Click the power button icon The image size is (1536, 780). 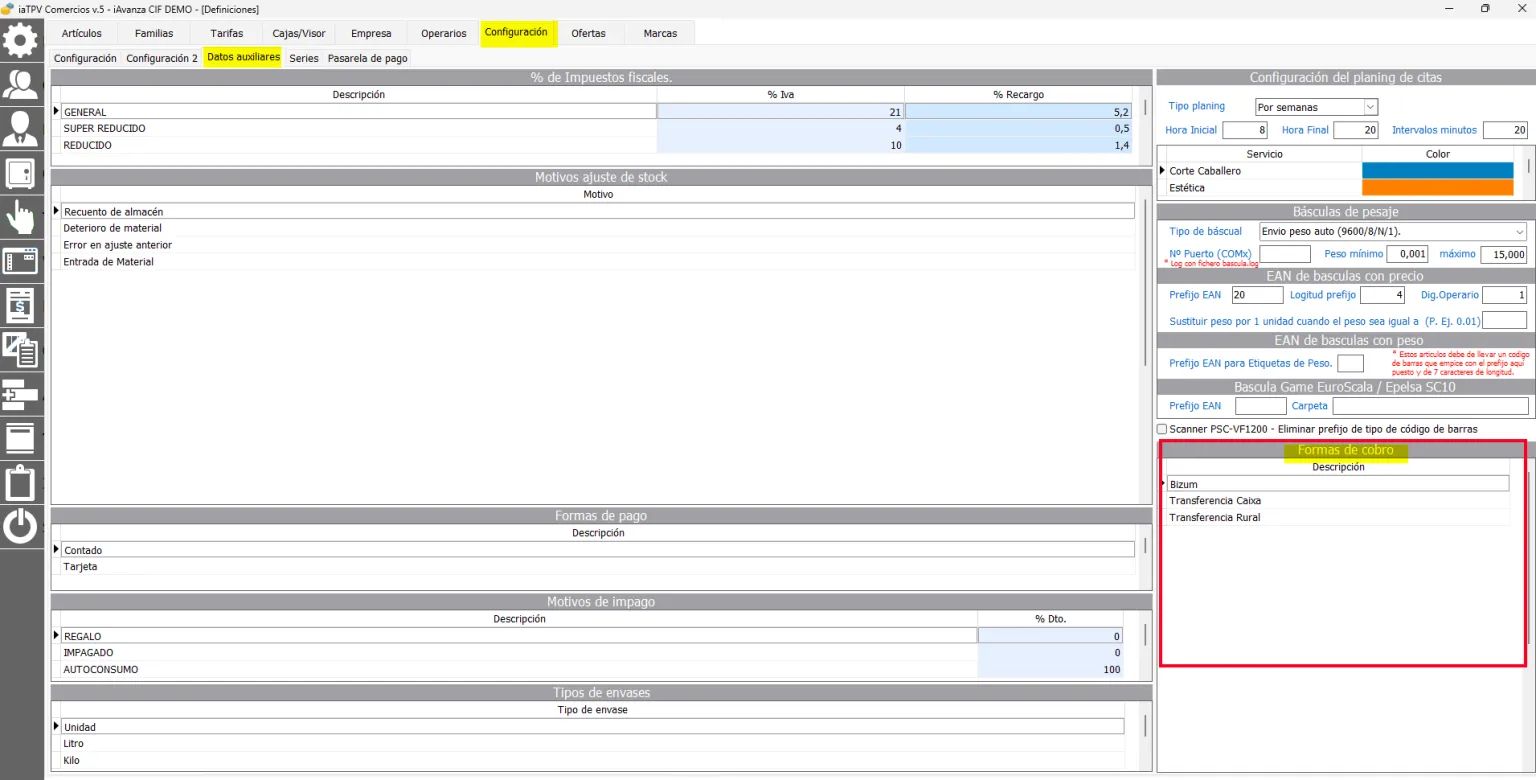point(21,526)
